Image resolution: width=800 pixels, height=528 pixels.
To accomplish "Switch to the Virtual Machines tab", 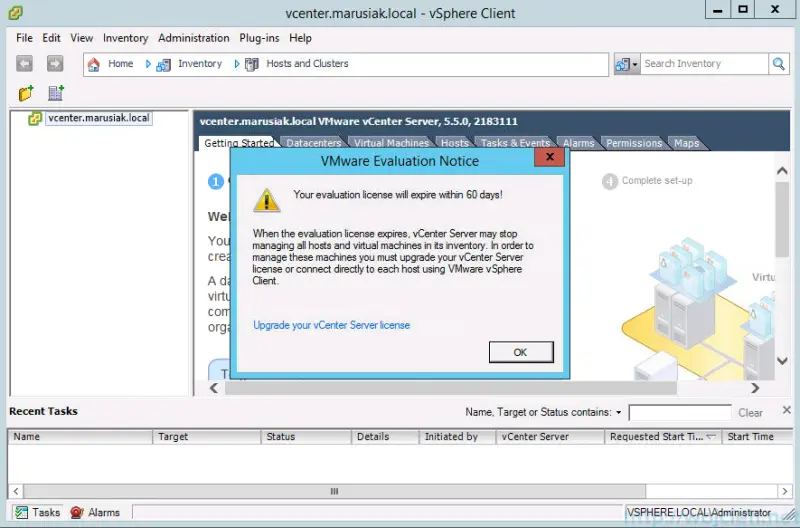I will tap(391, 143).
